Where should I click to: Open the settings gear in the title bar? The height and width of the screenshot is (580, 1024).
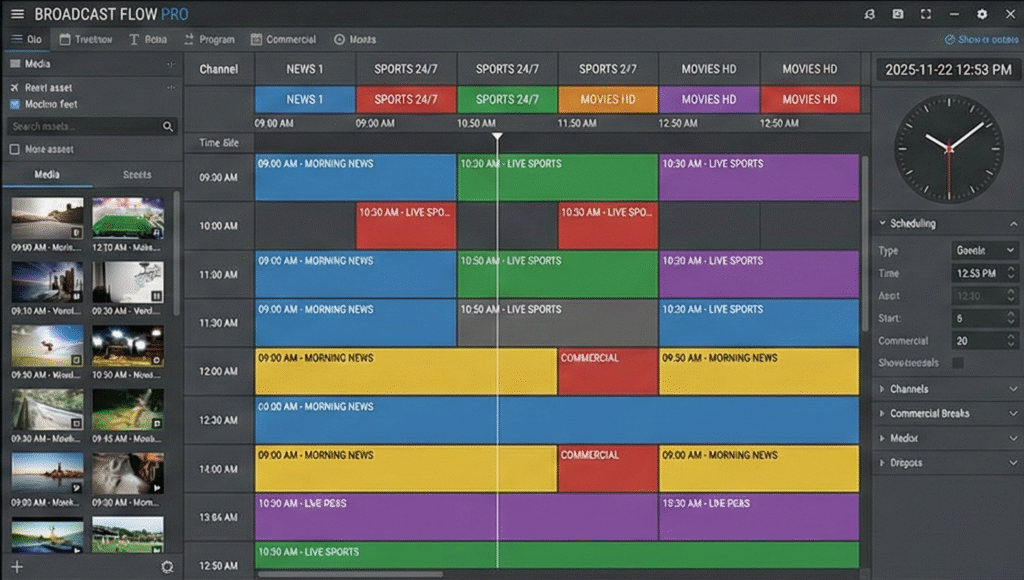pos(982,14)
